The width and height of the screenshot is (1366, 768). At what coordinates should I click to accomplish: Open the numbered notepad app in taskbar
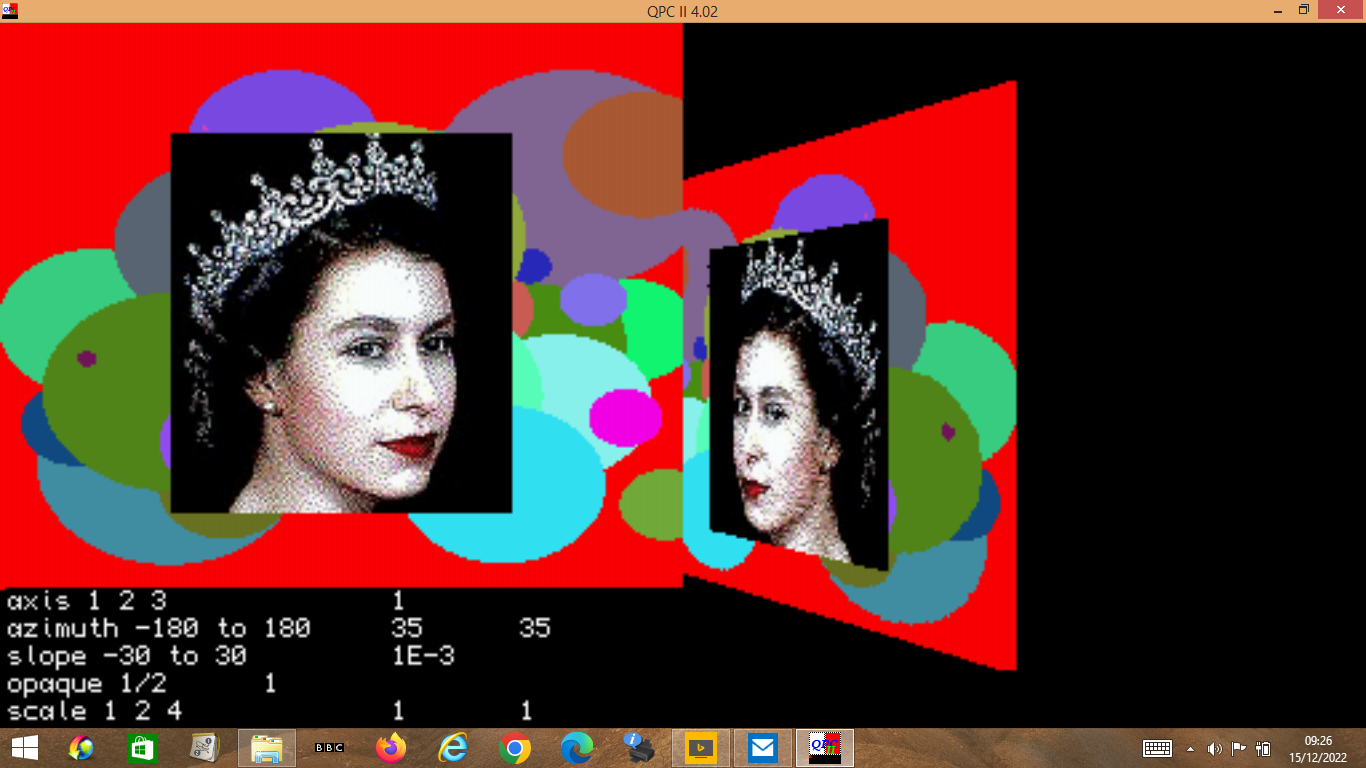point(205,747)
